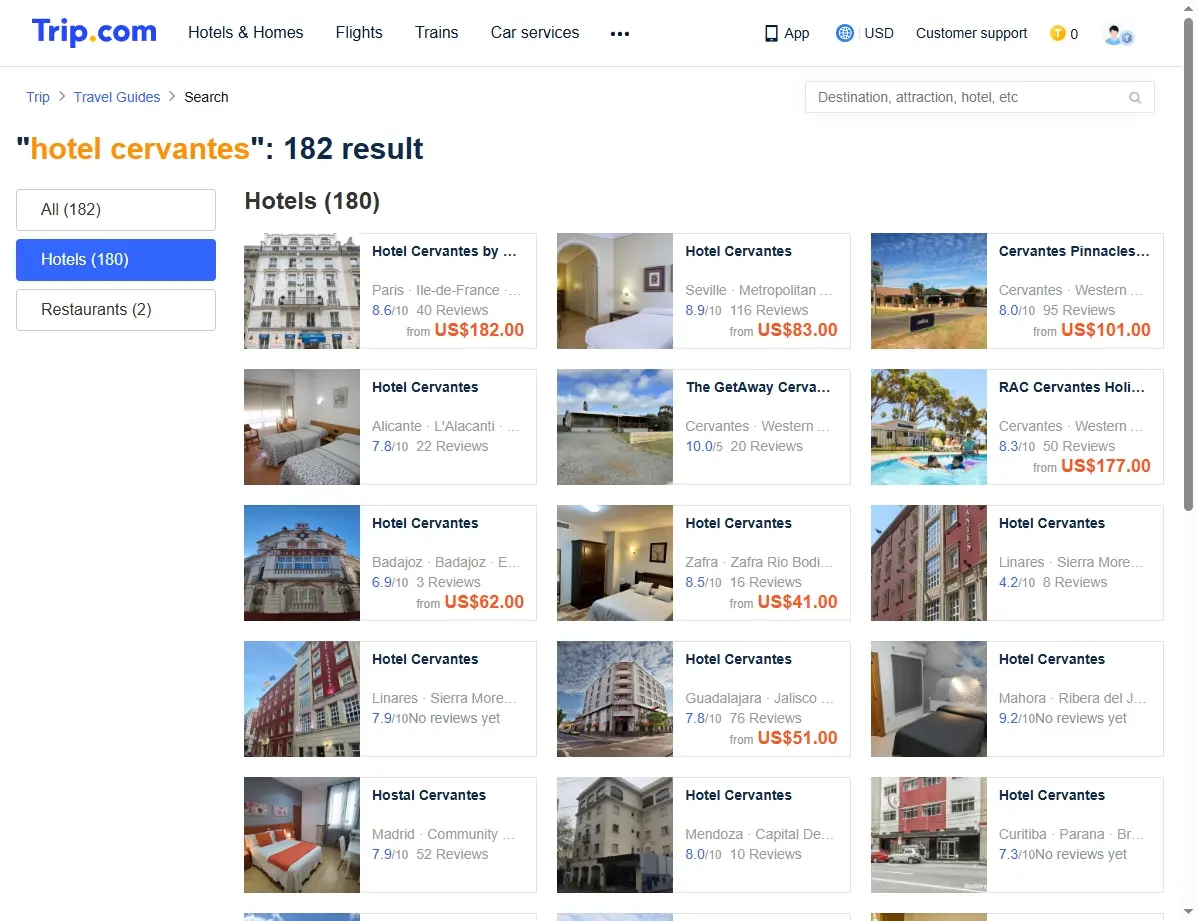Viewport: 1196px width, 921px height.
Task: Open the Trains menu
Action: pos(436,33)
